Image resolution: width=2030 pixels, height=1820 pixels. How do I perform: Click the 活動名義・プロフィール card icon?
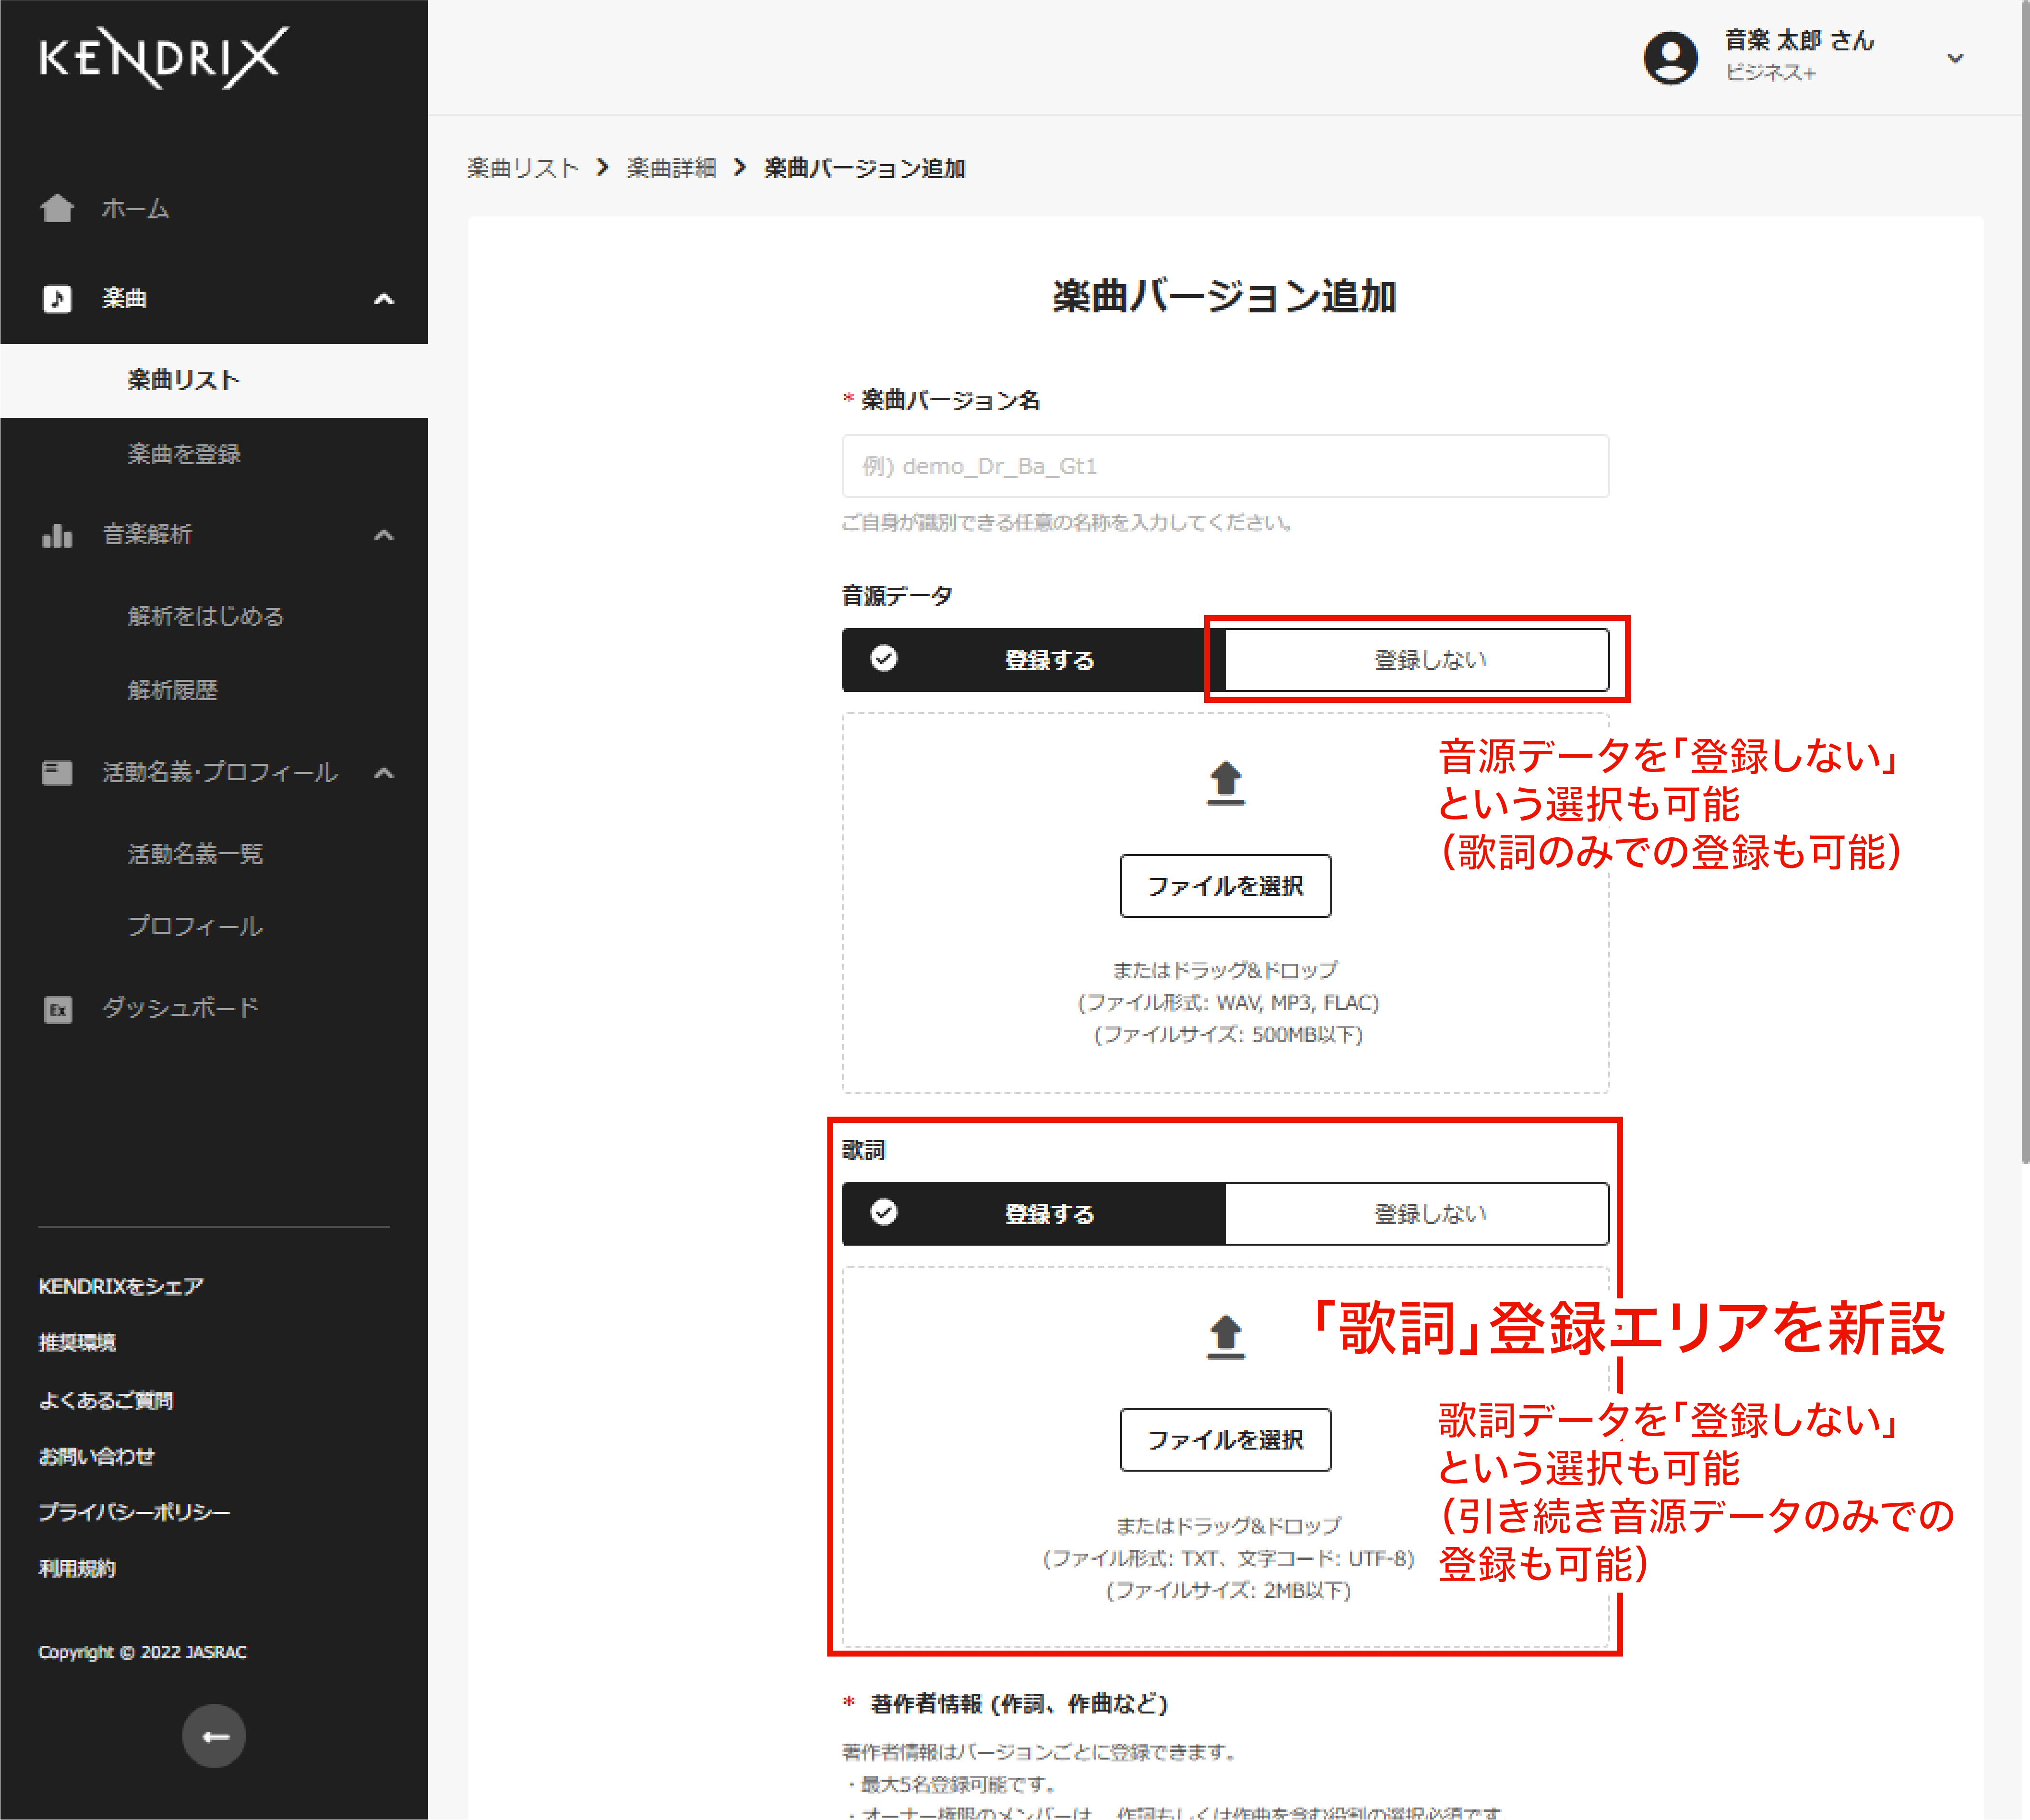pyautogui.click(x=57, y=772)
